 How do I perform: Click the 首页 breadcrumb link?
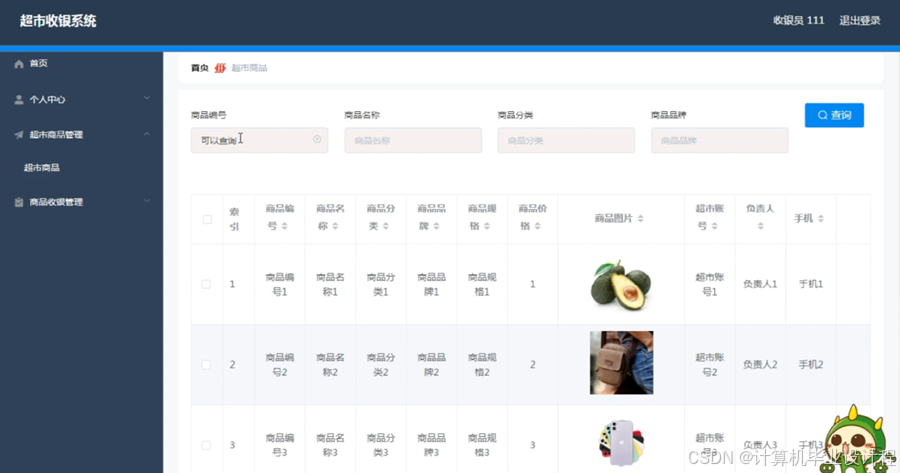point(200,68)
